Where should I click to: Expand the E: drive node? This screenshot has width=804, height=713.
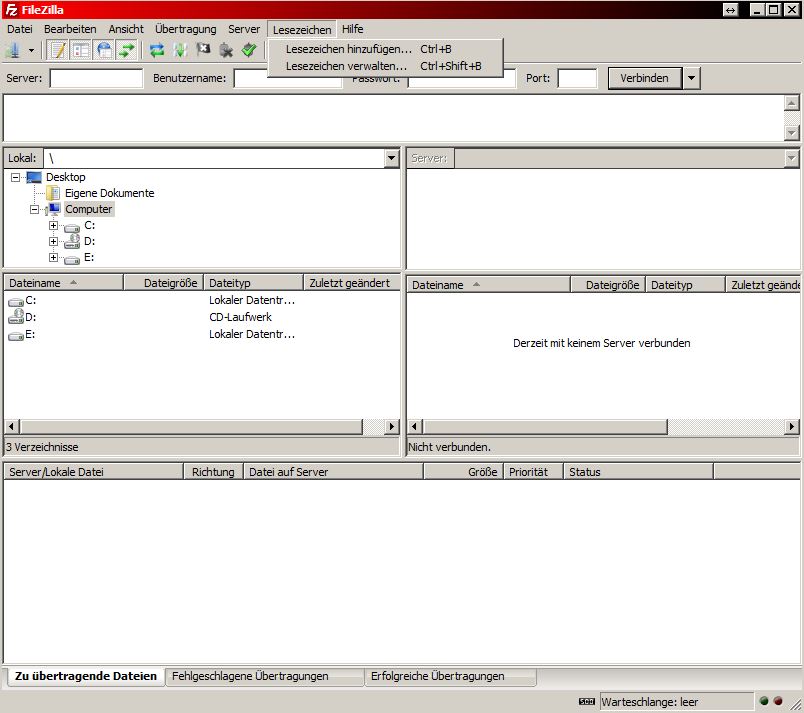[53, 257]
